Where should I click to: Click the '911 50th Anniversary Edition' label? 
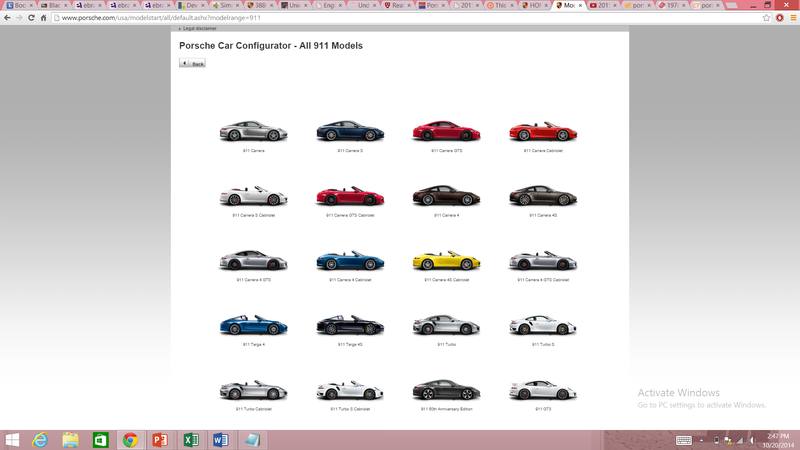tap(446, 409)
